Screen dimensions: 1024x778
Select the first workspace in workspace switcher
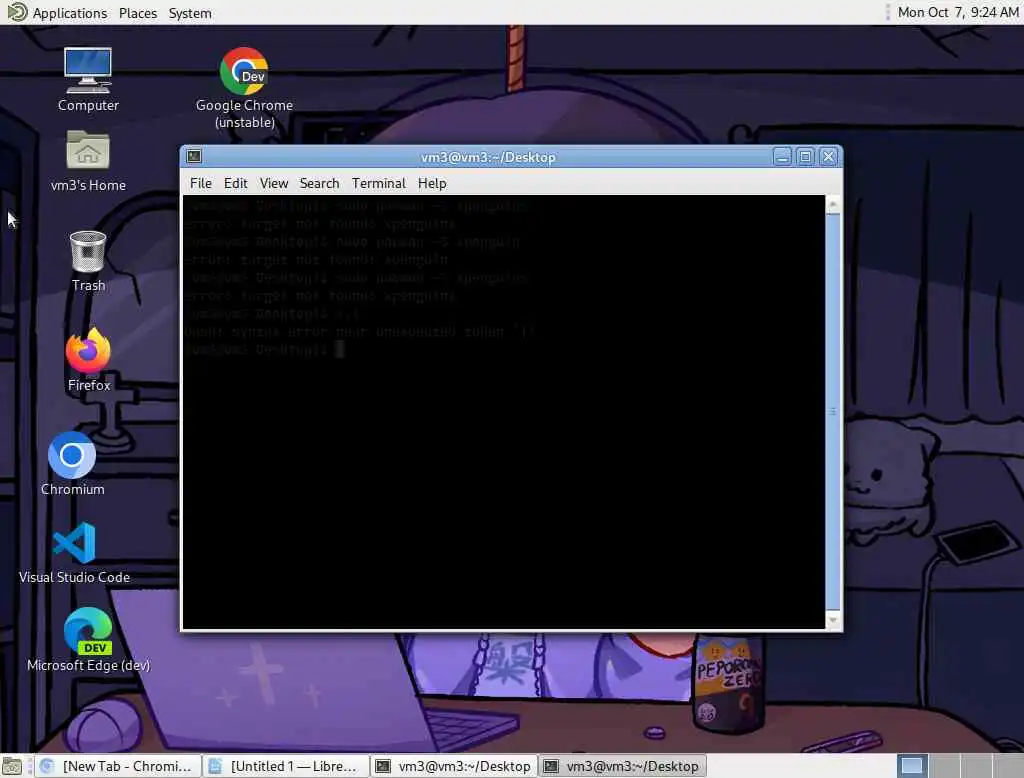(x=912, y=766)
